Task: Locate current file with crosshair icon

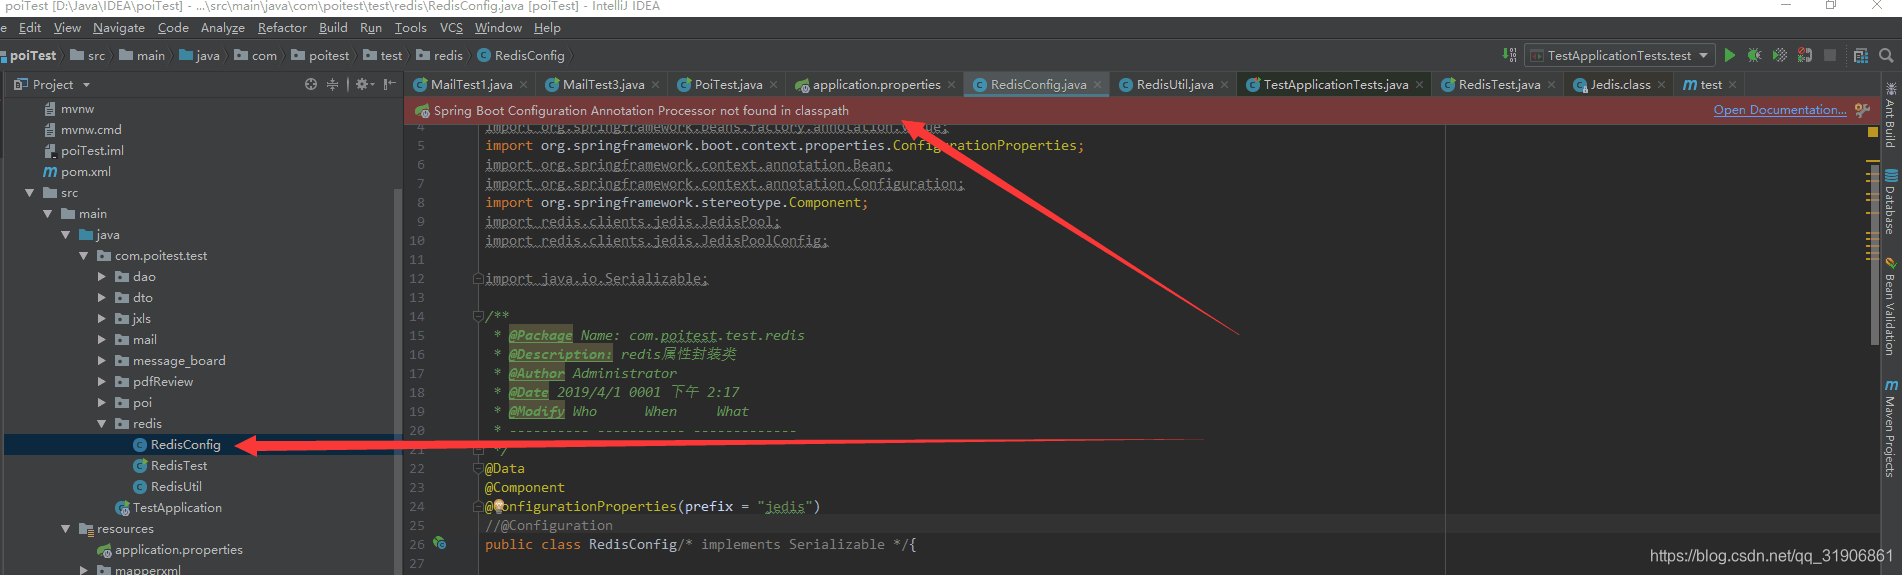Action: pyautogui.click(x=311, y=84)
